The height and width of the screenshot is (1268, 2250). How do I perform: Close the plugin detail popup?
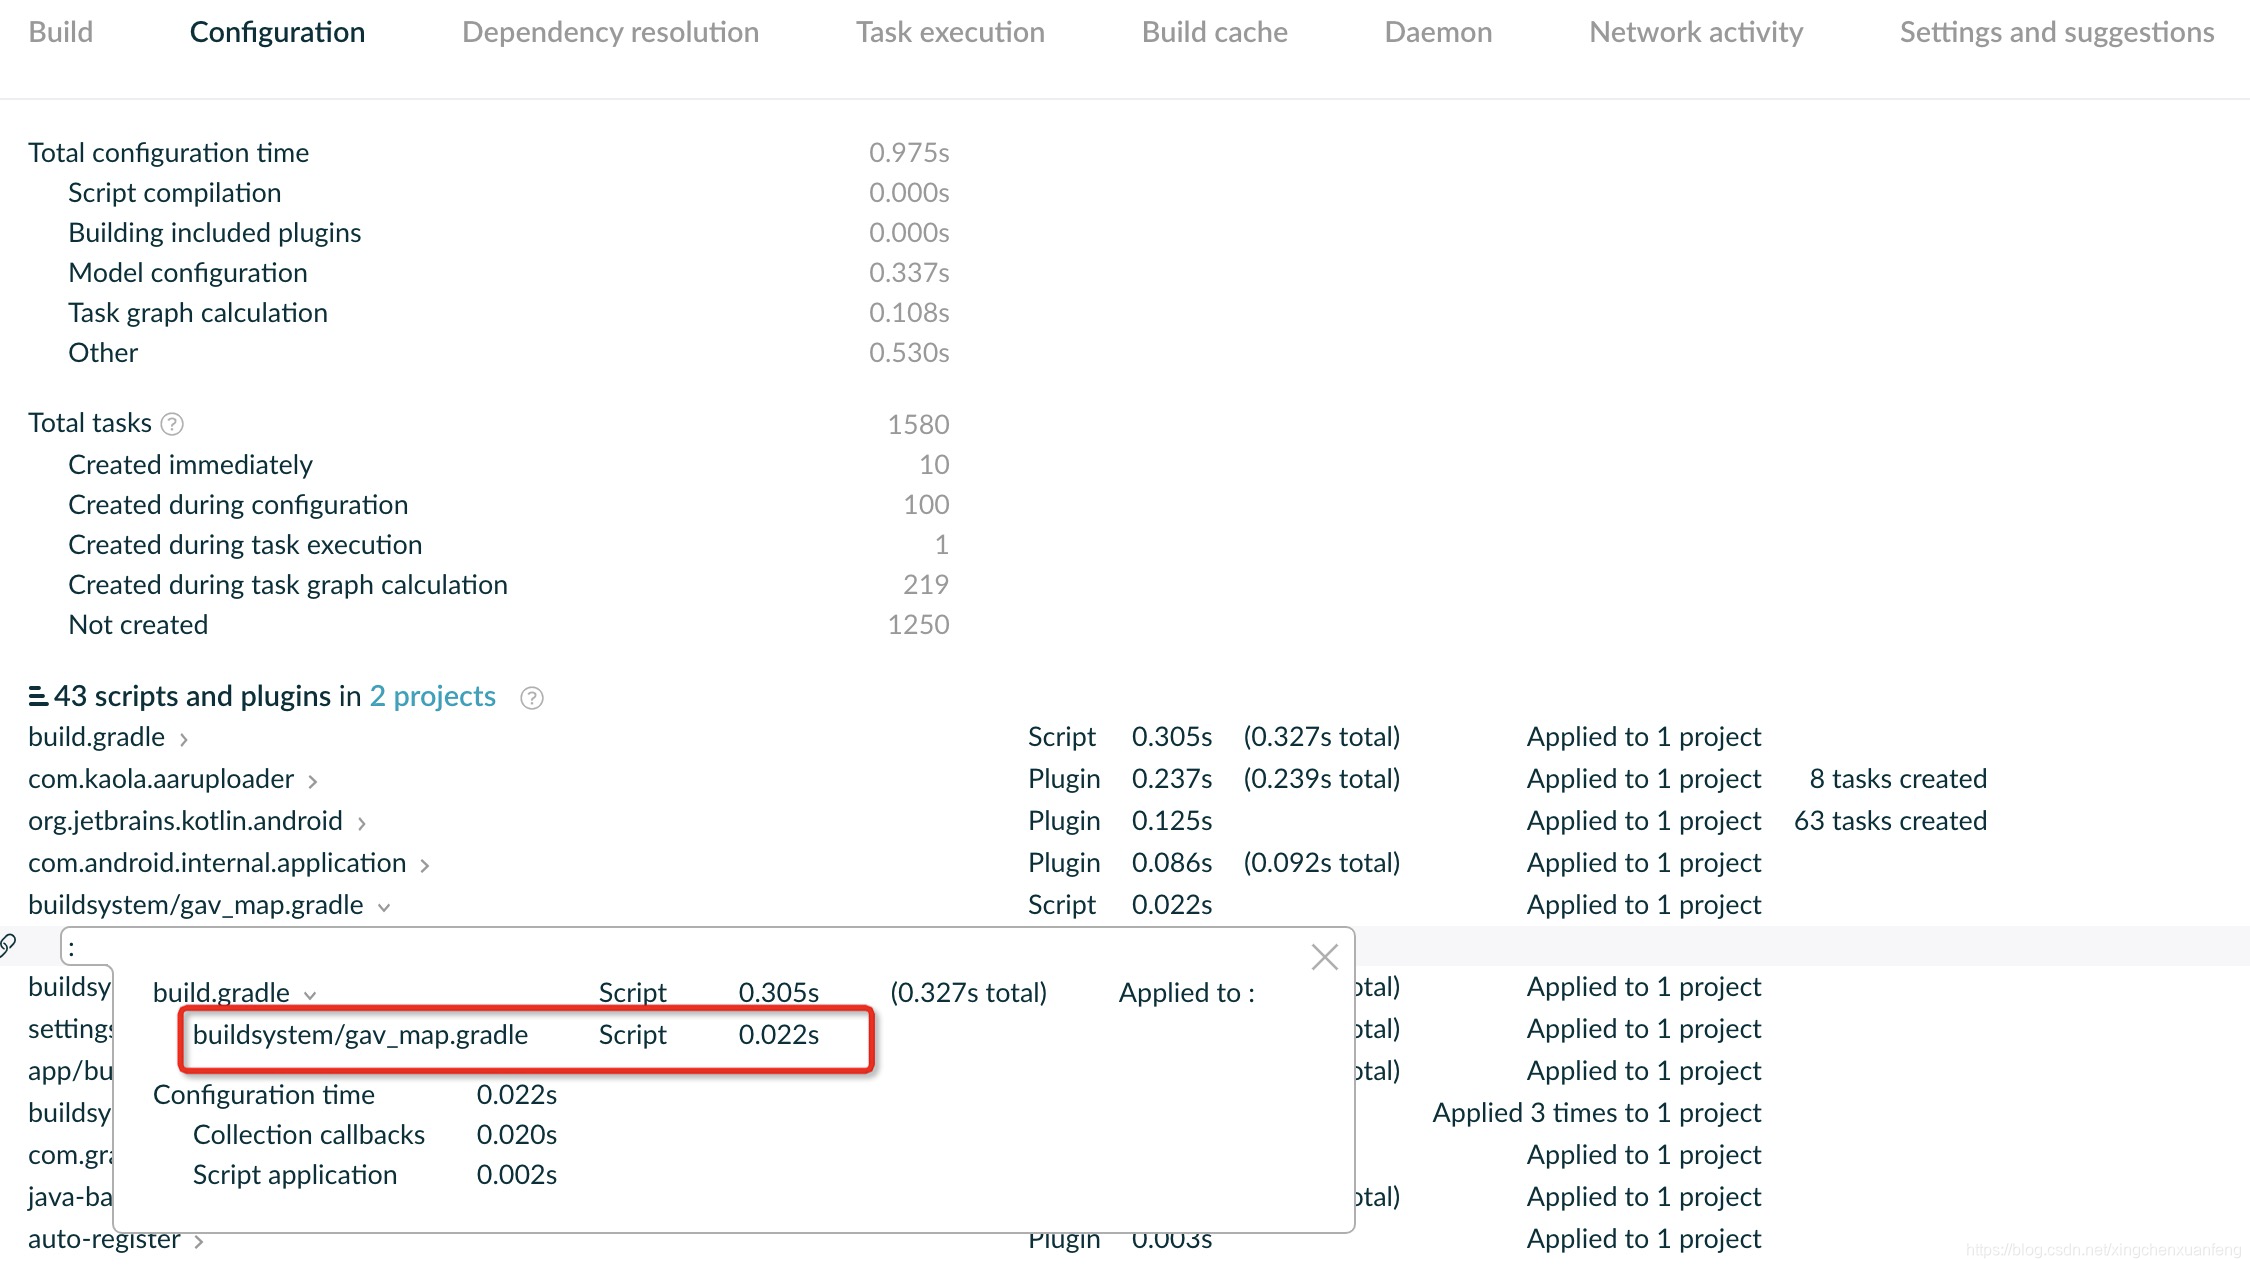point(1324,957)
